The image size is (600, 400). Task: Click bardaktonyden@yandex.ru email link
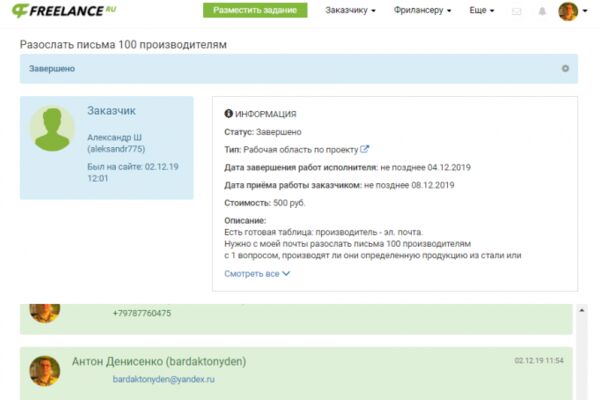point(163,379)
